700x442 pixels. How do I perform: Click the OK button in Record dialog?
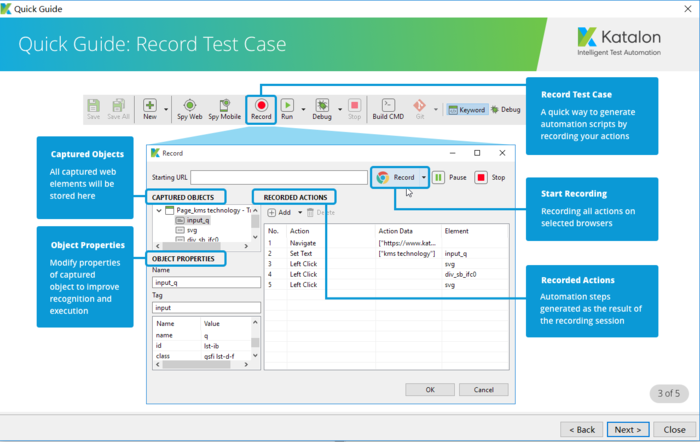click(x=430, y=389)
